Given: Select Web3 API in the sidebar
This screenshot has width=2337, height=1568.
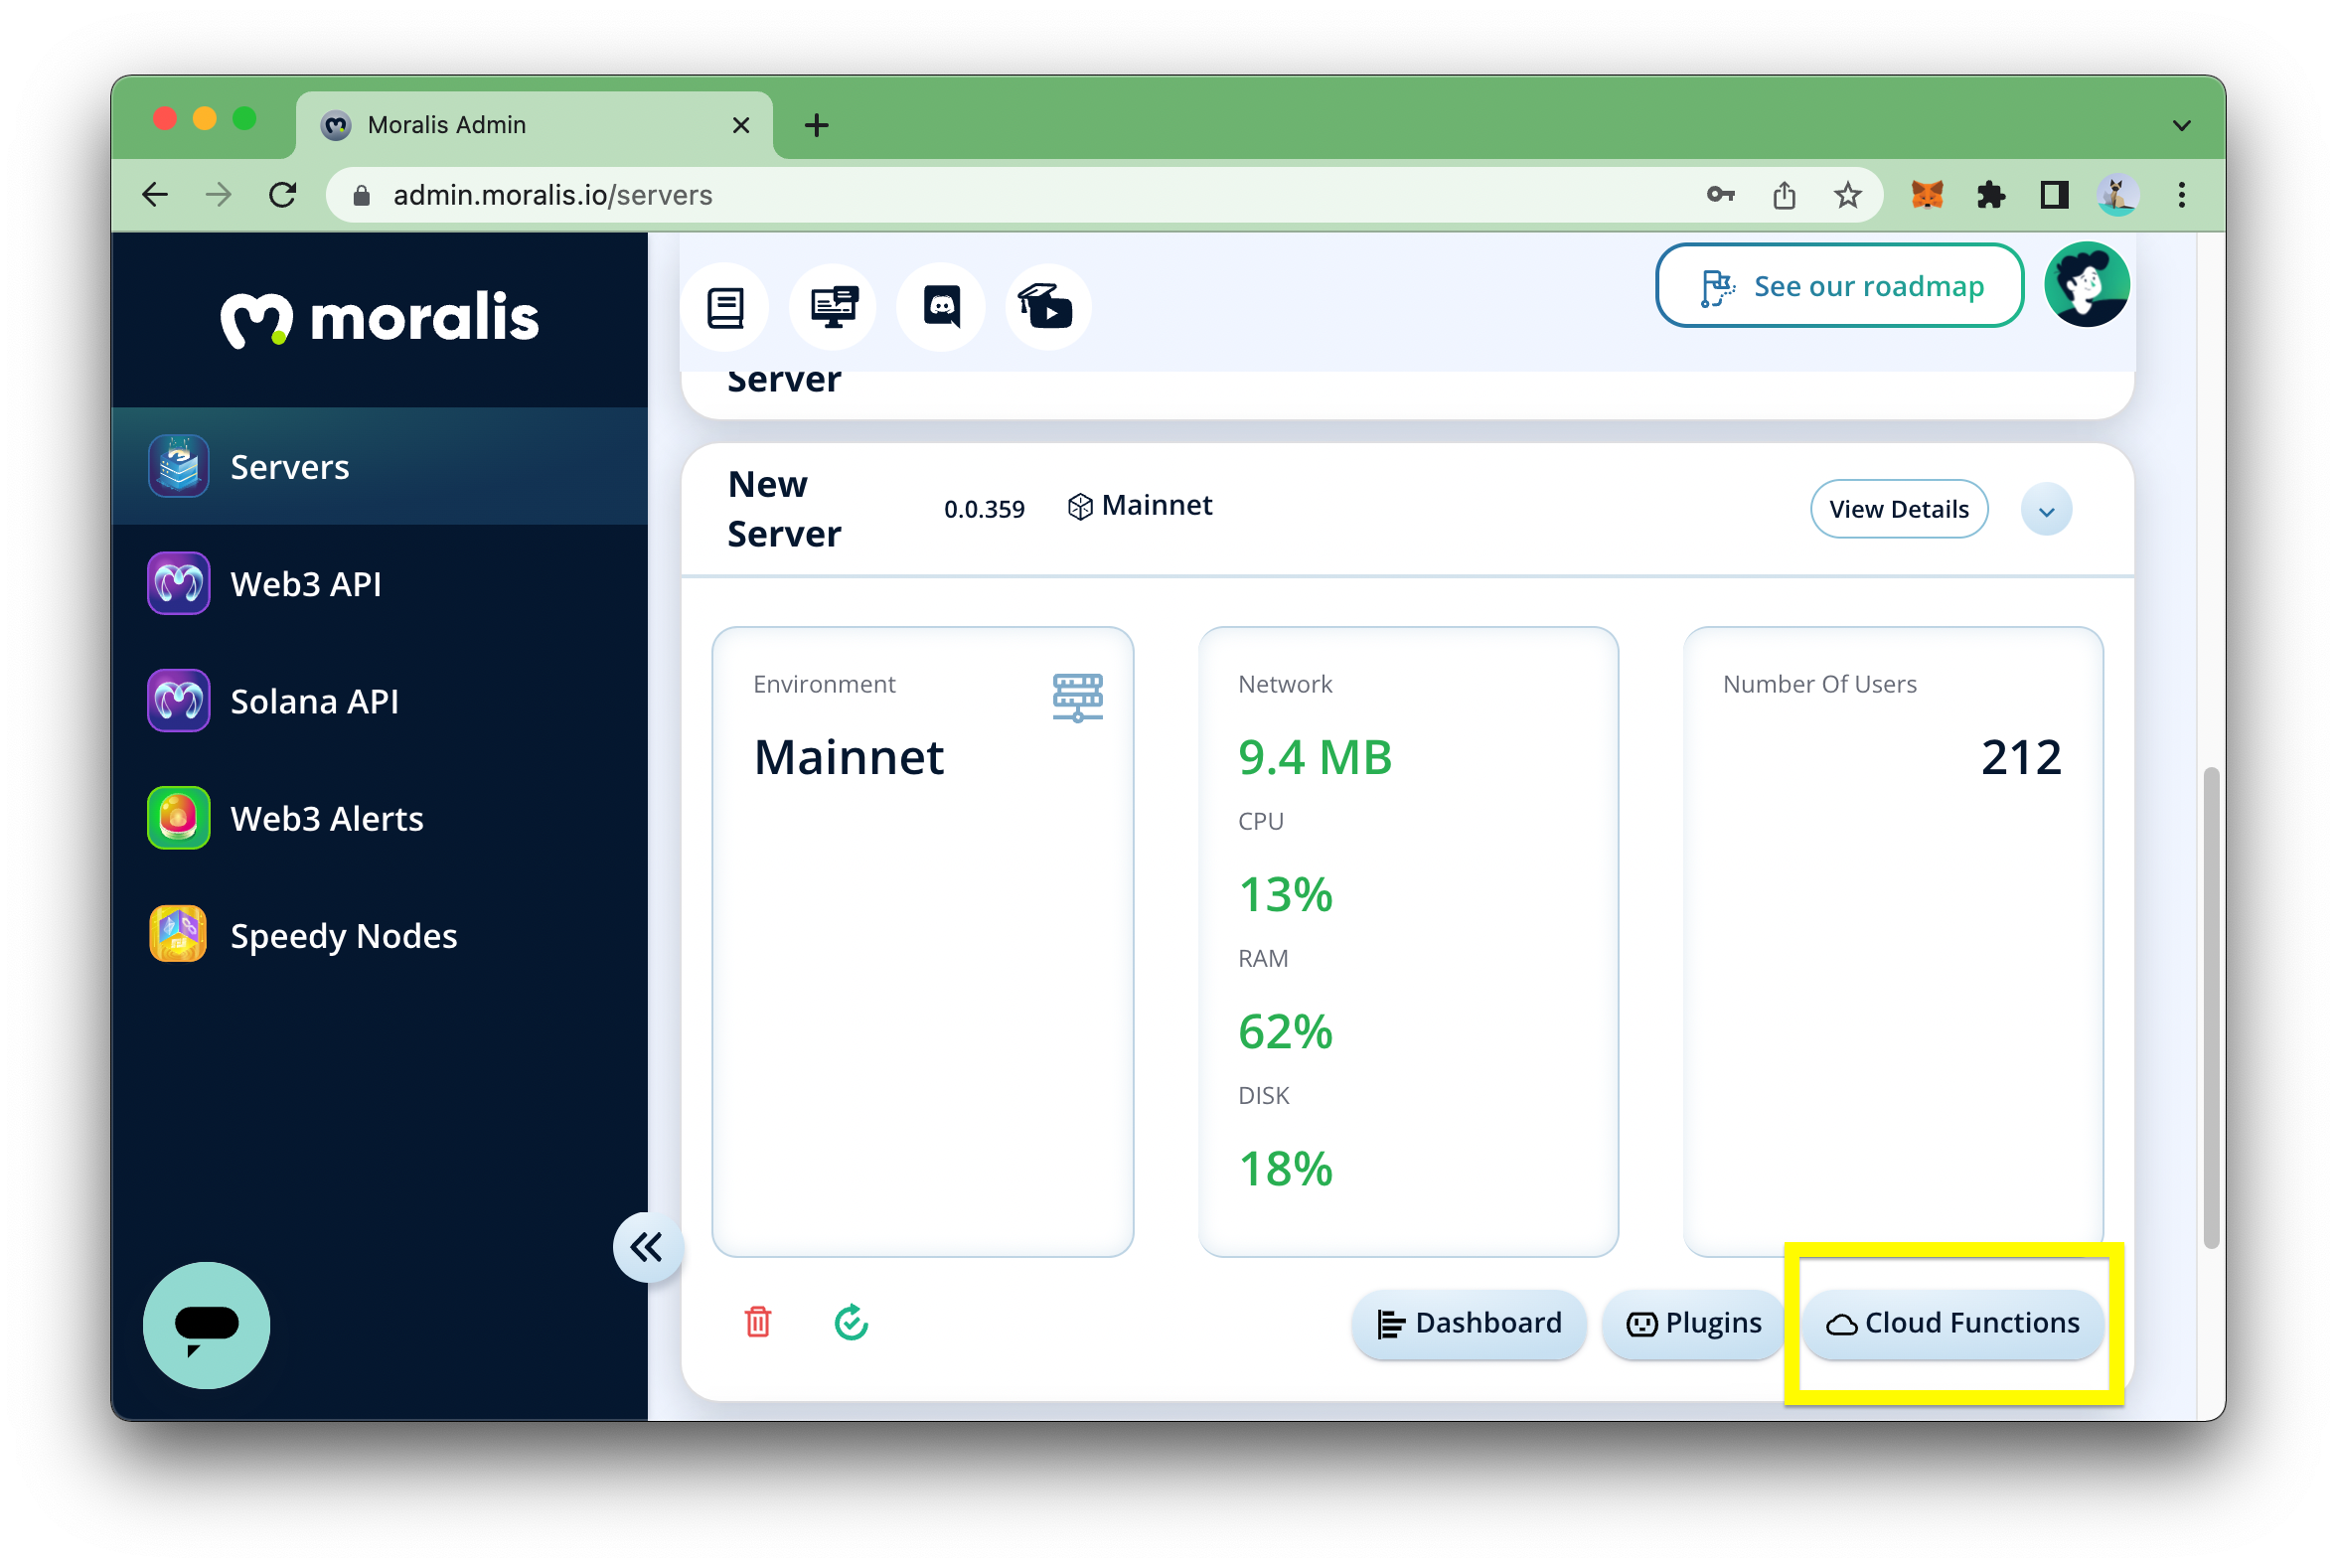Looking at the screenshot, I should 380,583.
